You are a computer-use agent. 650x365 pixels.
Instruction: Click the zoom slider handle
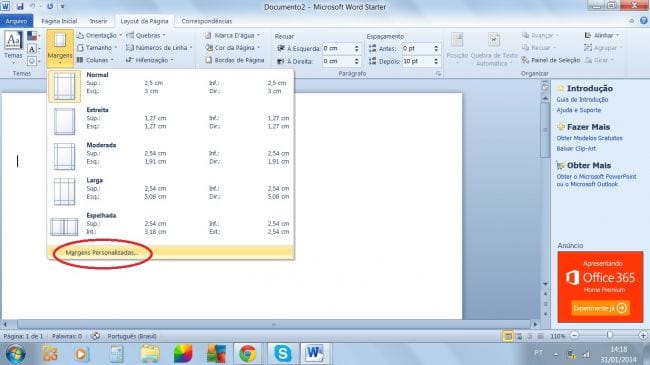609,335
